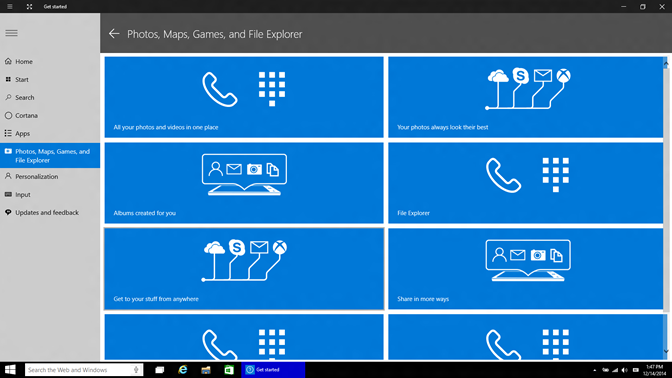Click the scrollbar up arrow
Image resolution: width=672 pixels, height=378 pixels.
pos(666,63)
